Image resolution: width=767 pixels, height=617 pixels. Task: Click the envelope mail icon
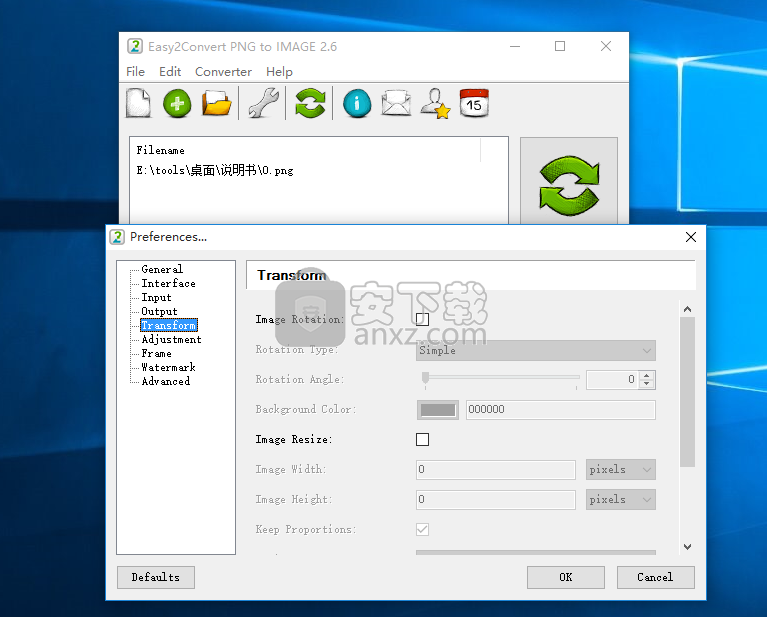pos(396,103)
